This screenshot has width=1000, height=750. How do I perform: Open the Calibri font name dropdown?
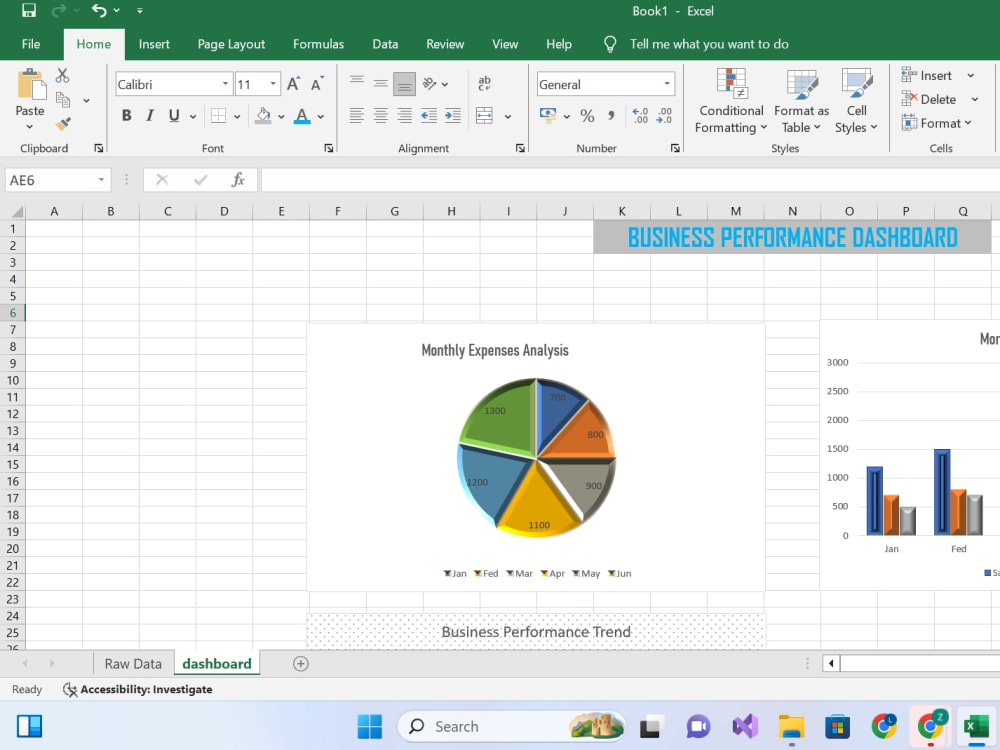click(x=225, y=84)
